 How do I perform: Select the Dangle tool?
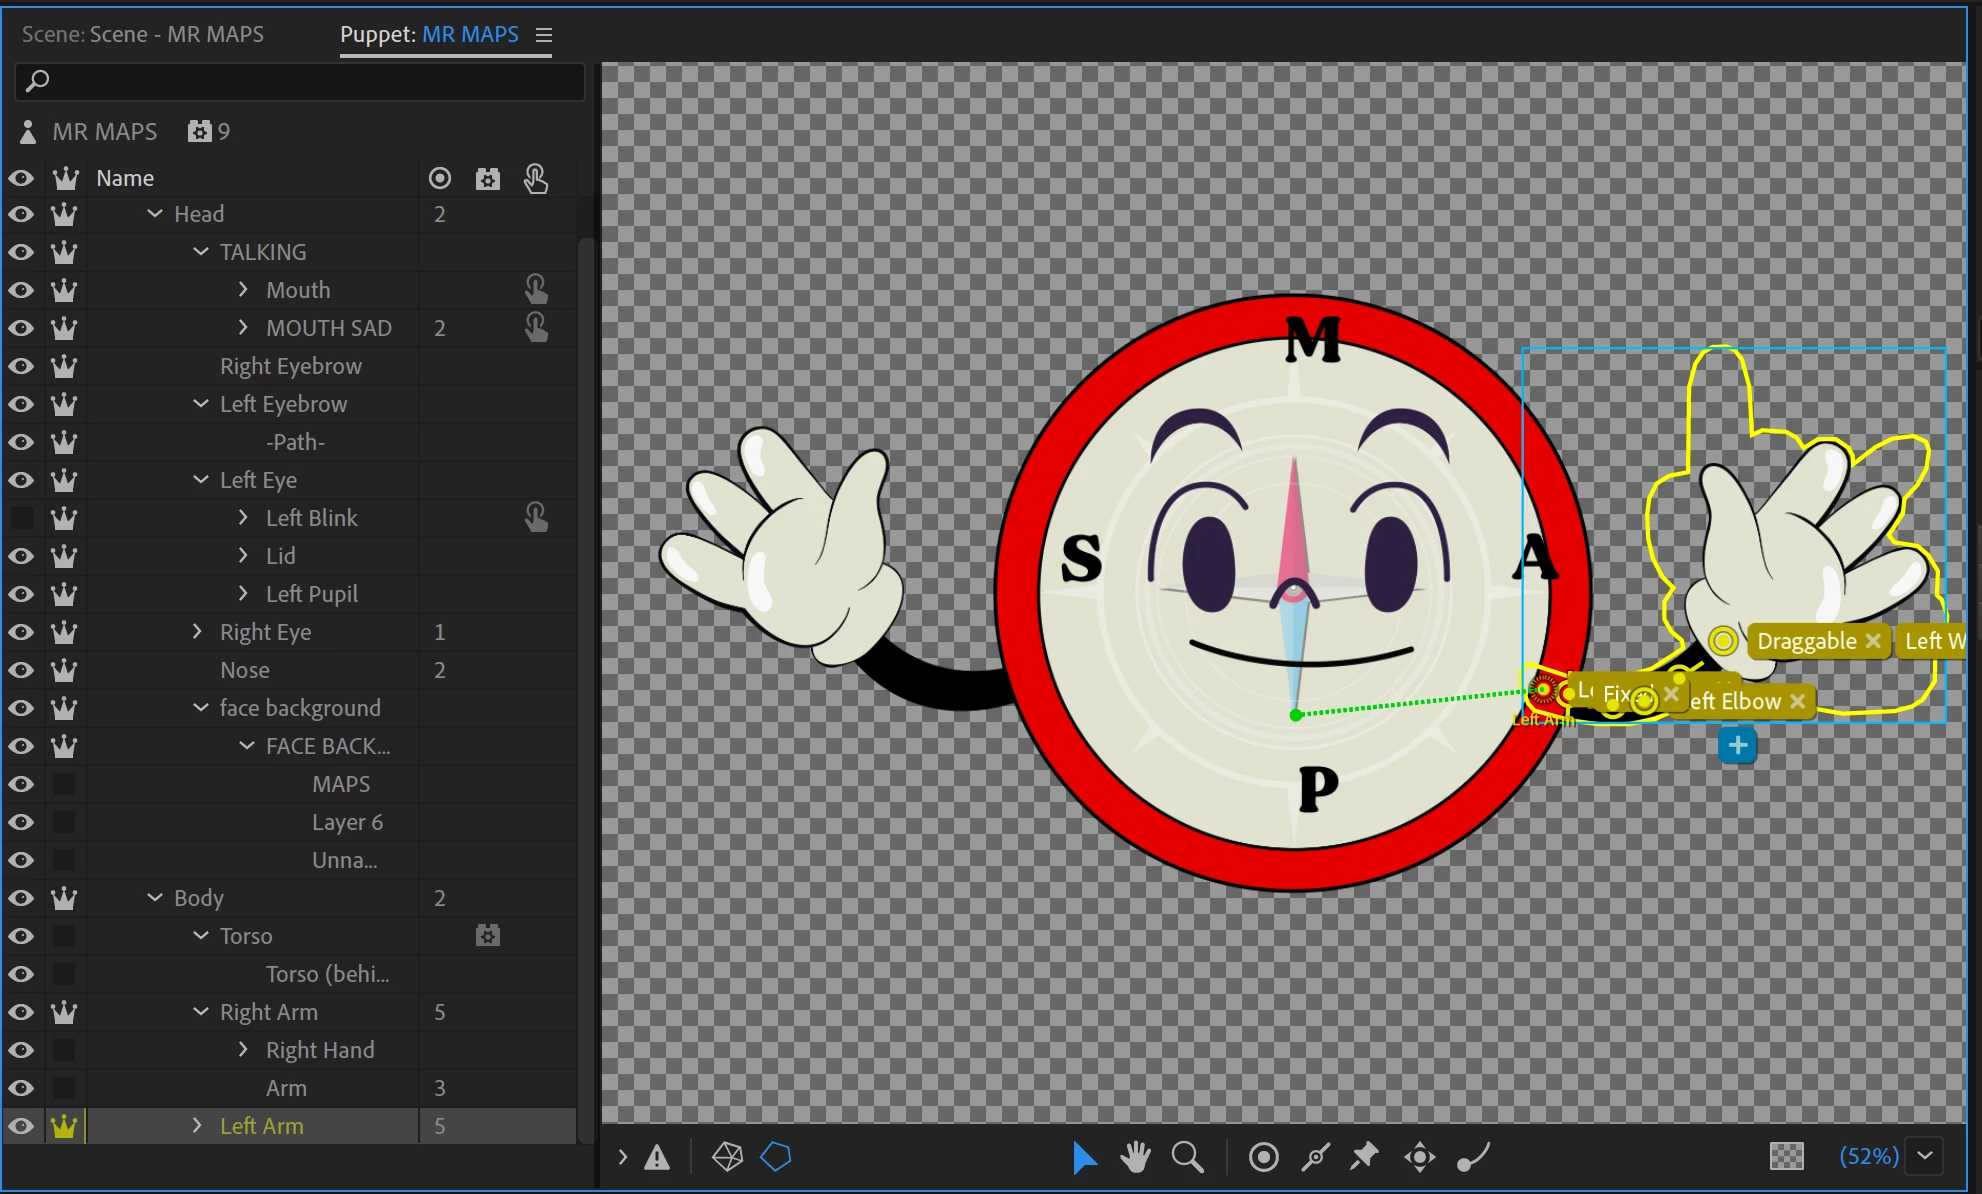coord(1473,1157)
